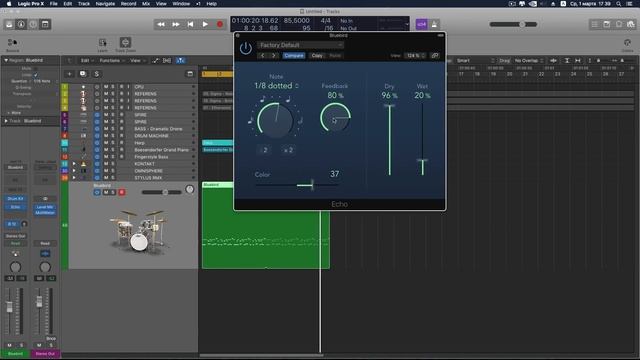
Task: Open the File menu
Action: click(x=53, y=4)
